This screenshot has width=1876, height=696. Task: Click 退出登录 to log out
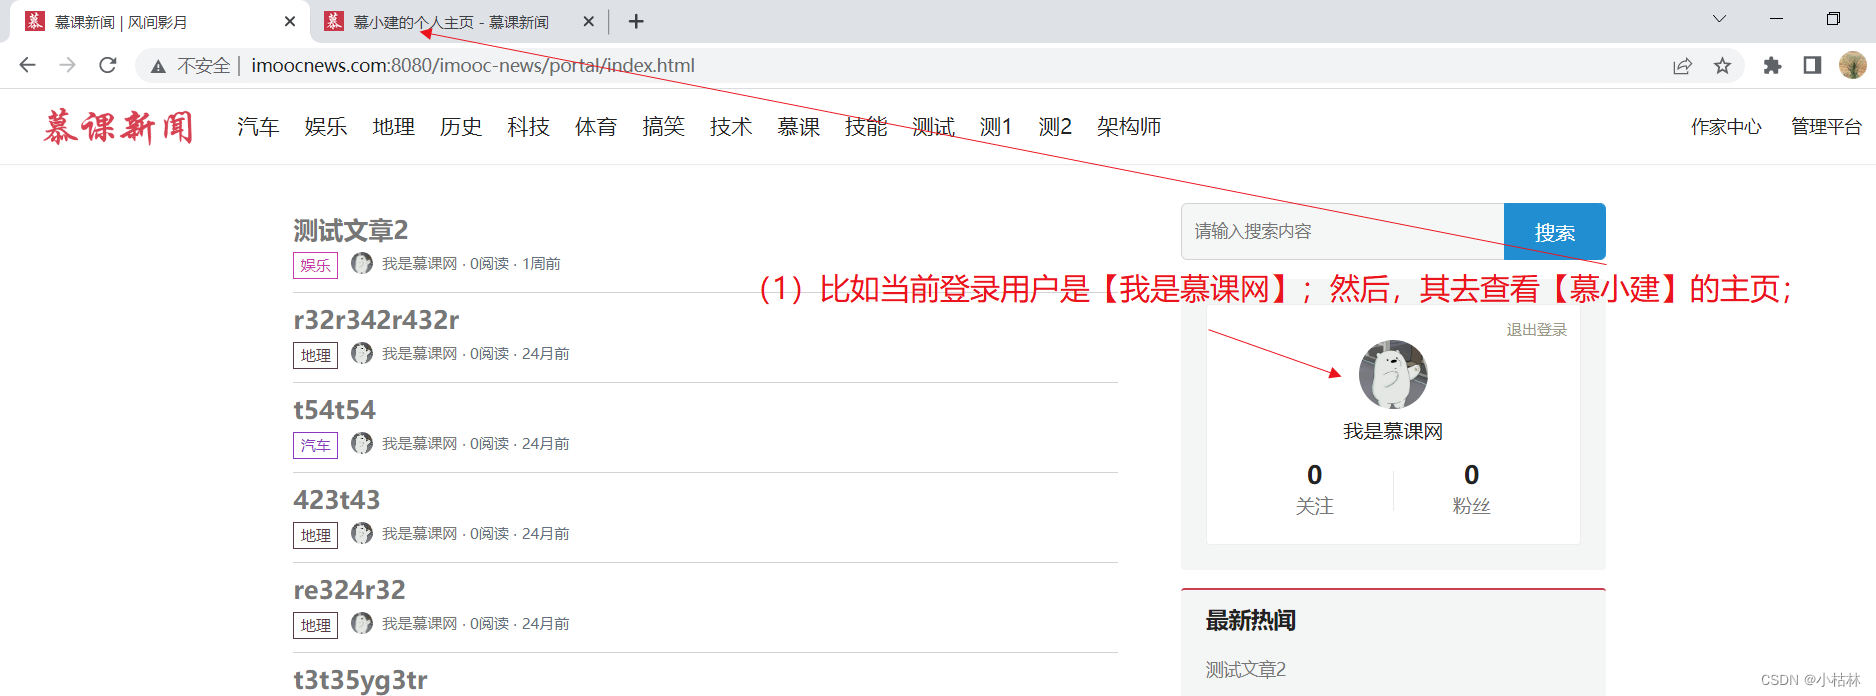1537,330
